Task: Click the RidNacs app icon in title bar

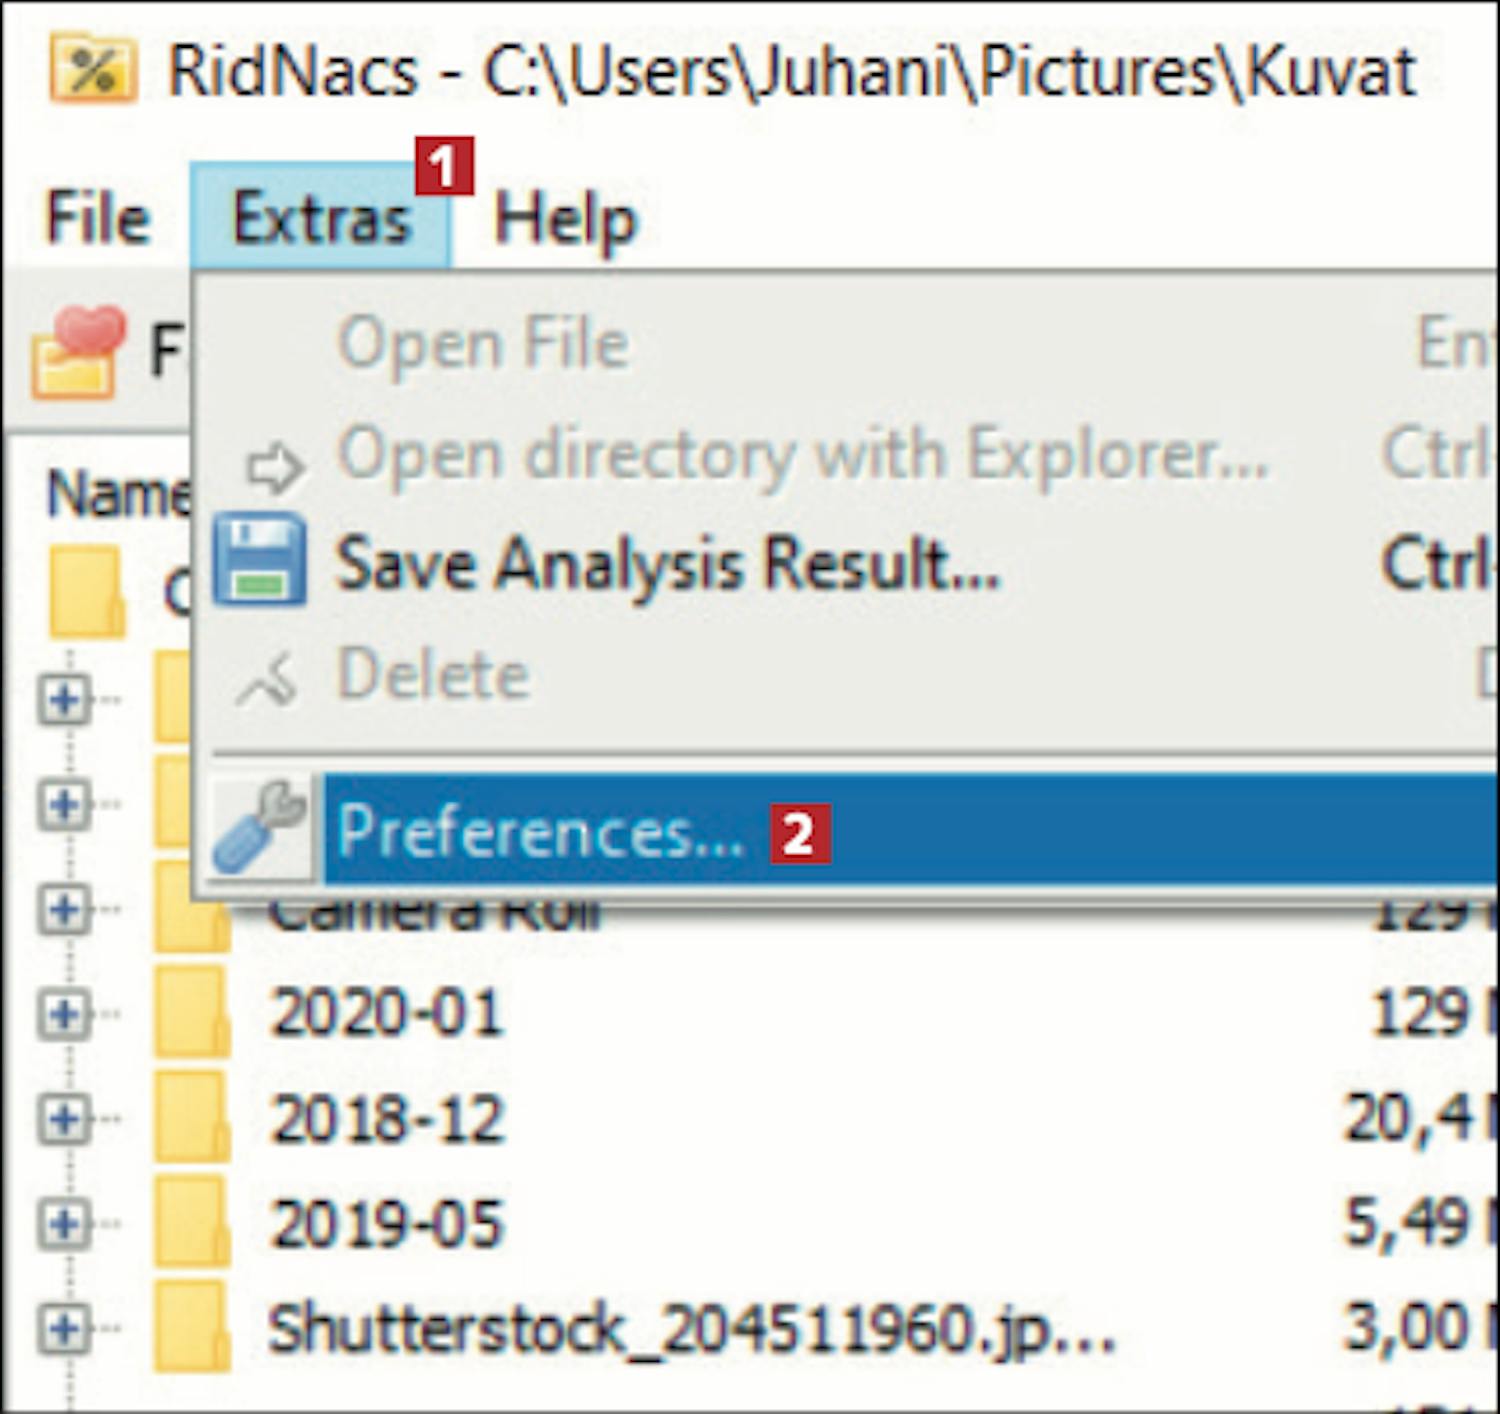Action: point(92,69)
